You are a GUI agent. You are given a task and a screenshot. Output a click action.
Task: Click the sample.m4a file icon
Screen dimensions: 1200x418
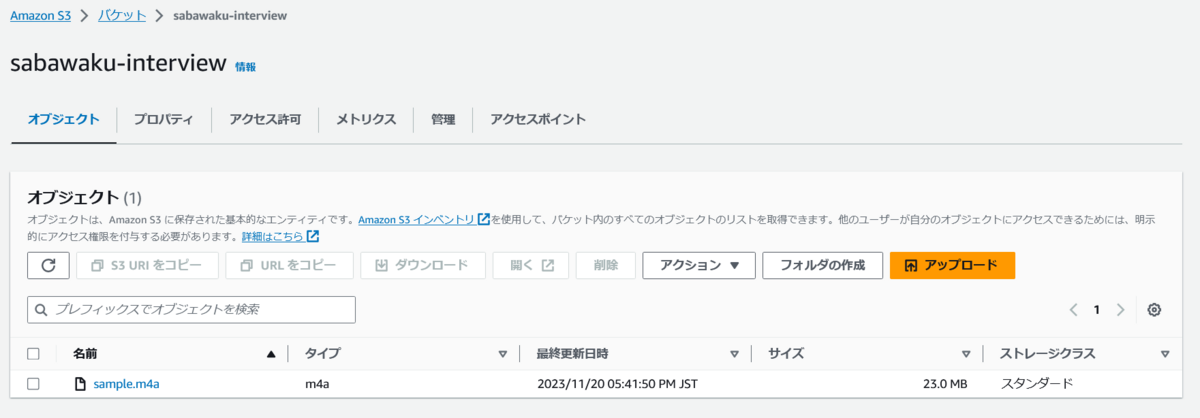point(80,383)
